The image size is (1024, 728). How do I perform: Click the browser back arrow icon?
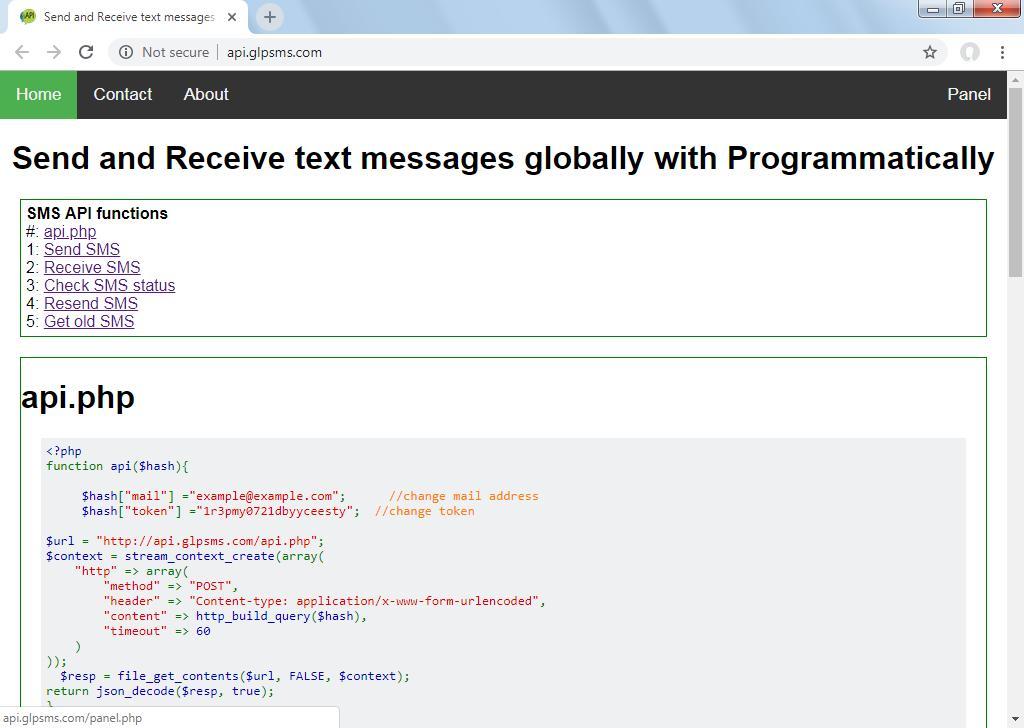22,52
